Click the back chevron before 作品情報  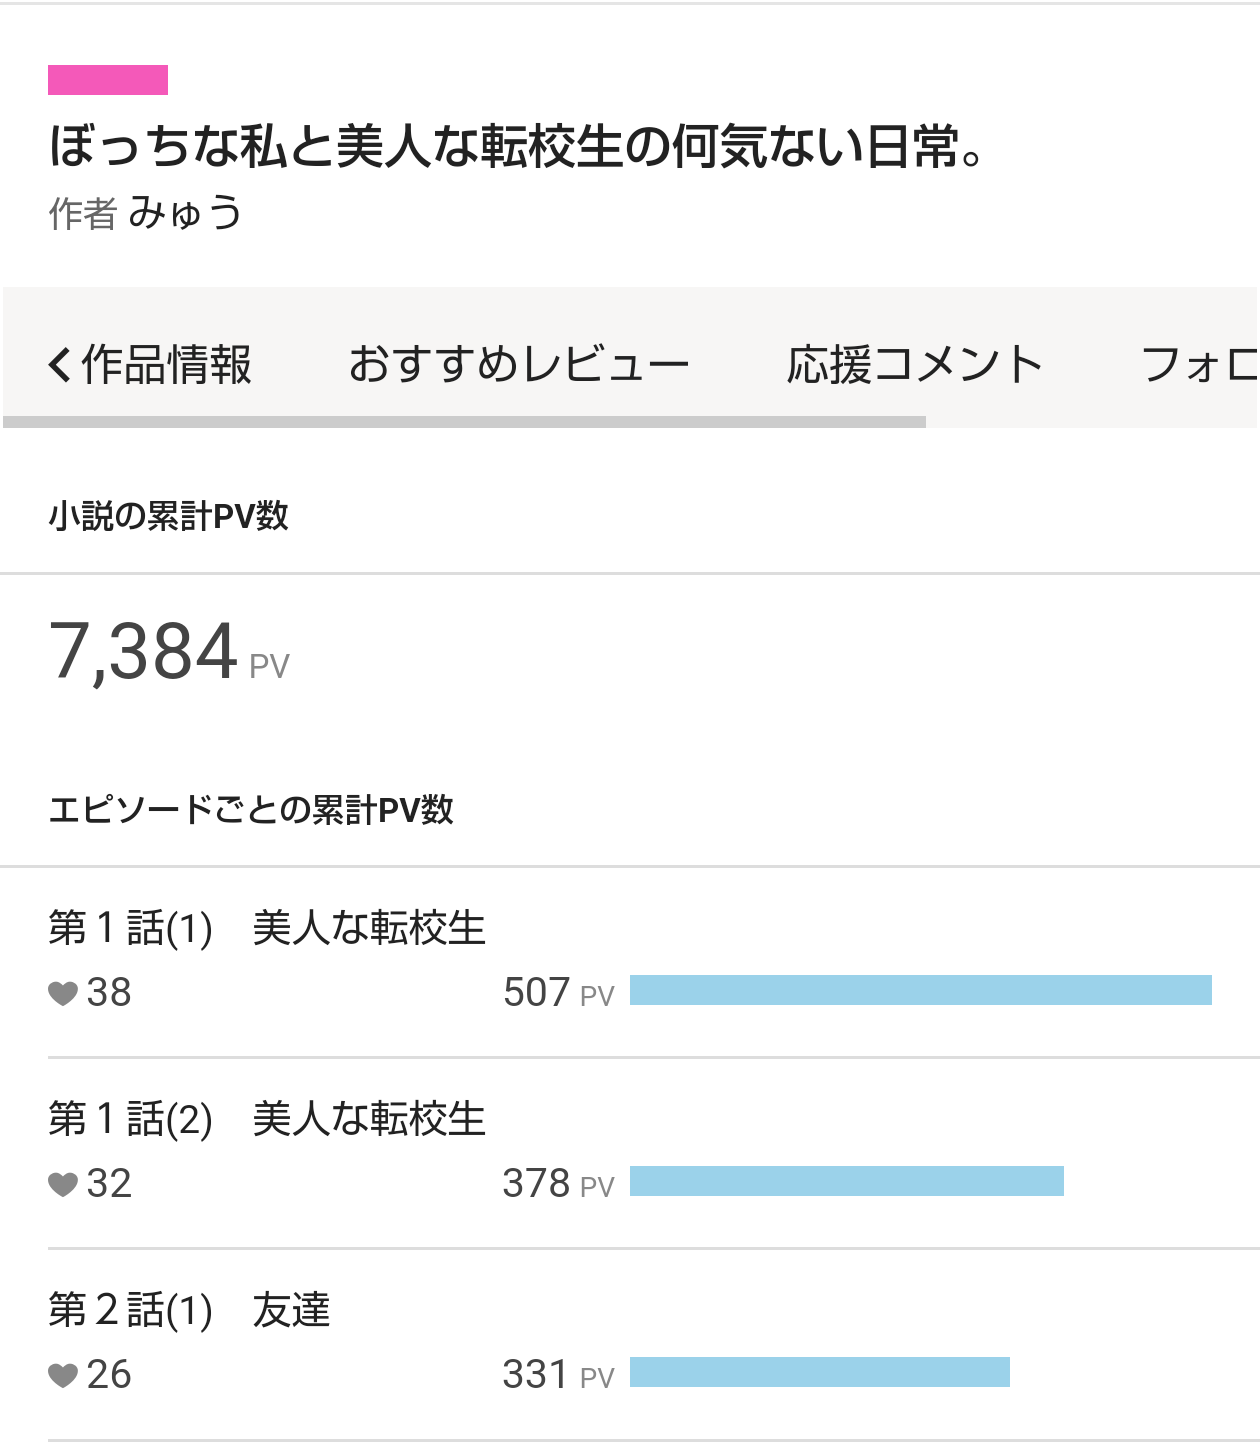click(x=60, y=364)
